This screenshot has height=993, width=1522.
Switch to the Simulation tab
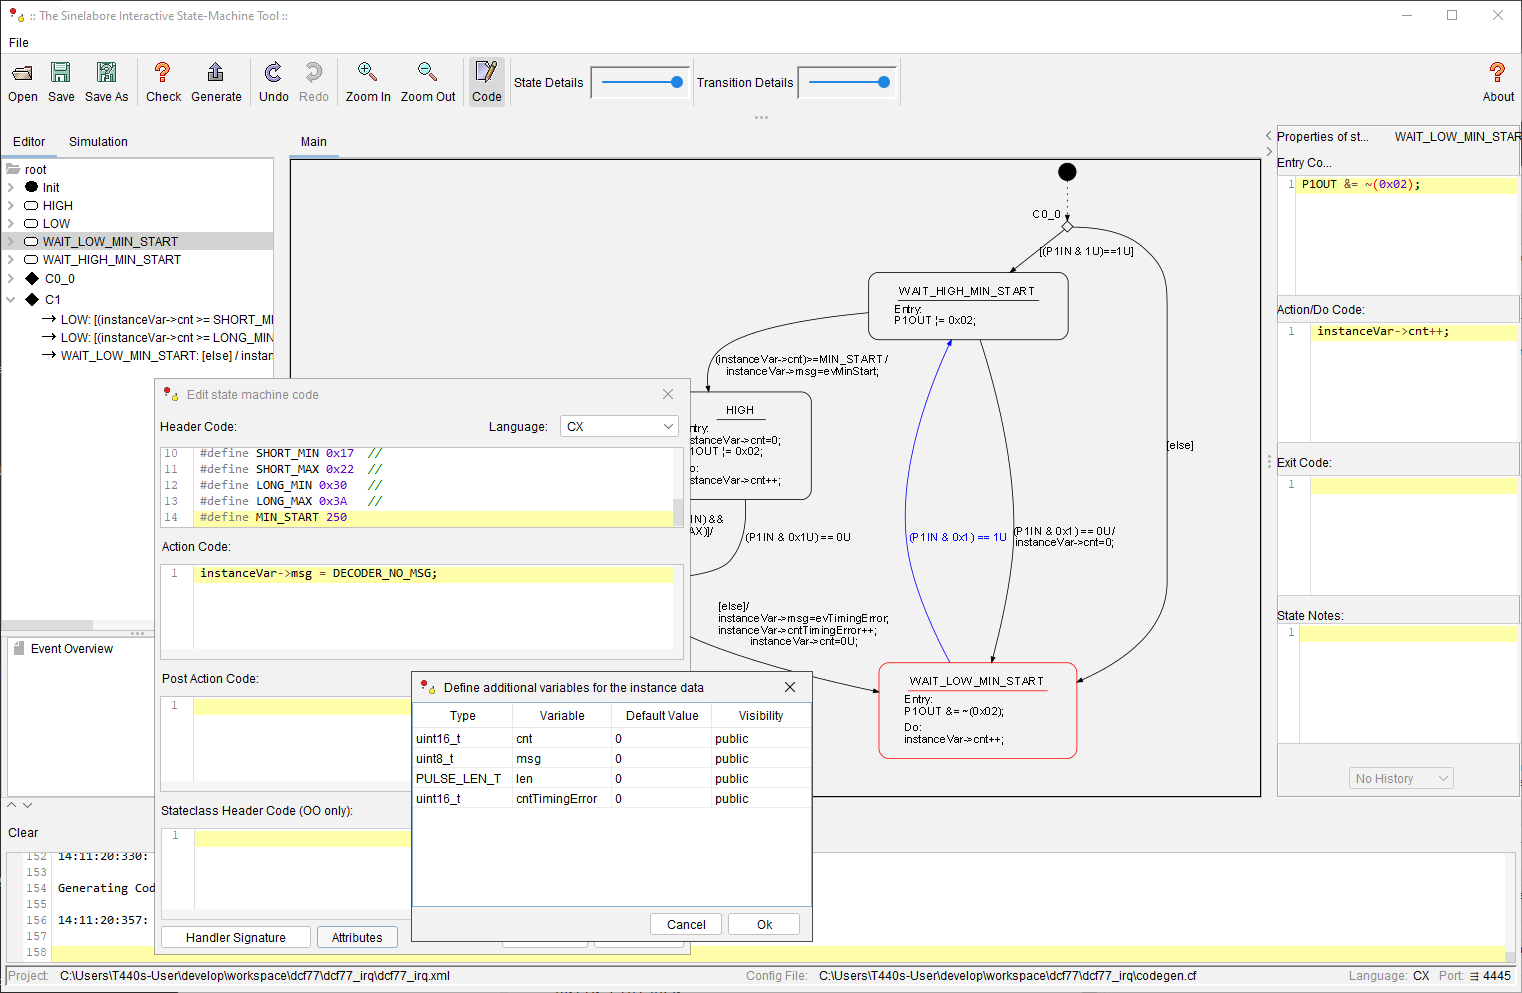pos(97,141)
